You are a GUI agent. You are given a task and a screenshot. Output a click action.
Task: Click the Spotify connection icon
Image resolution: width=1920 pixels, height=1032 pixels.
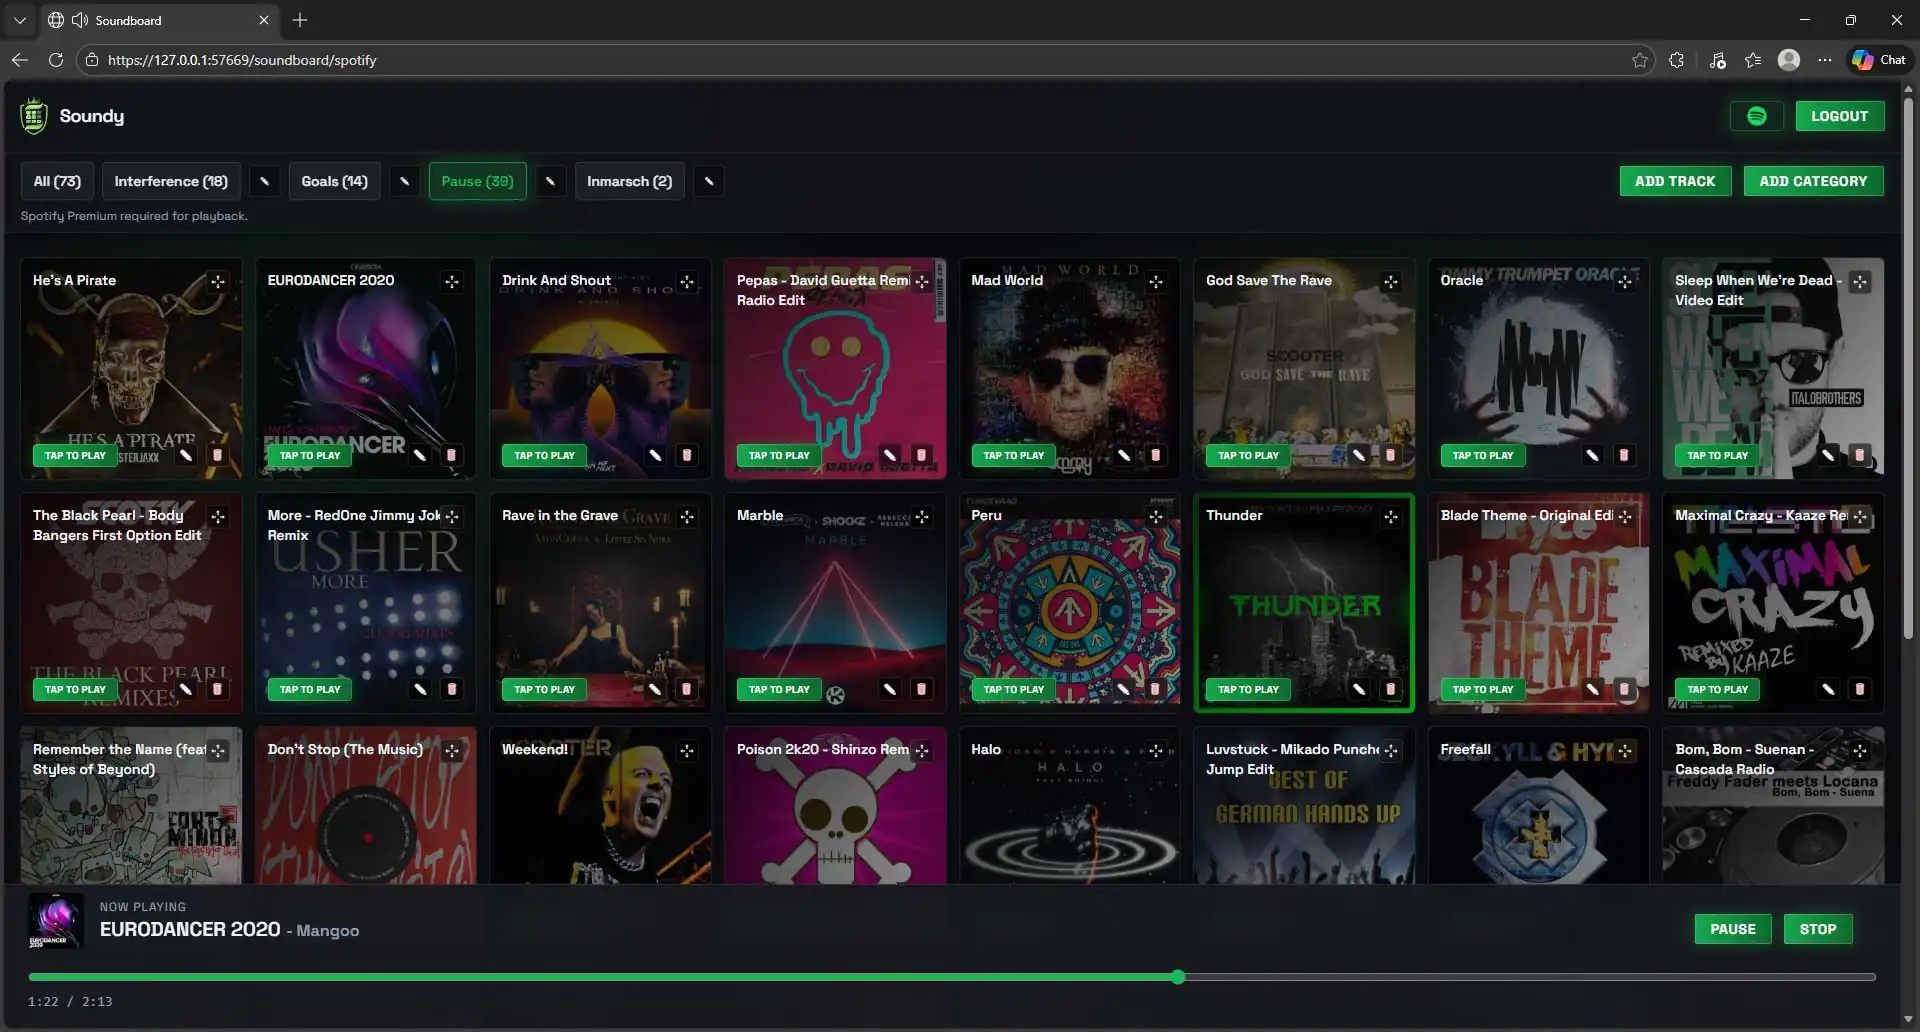point(1756,116)
